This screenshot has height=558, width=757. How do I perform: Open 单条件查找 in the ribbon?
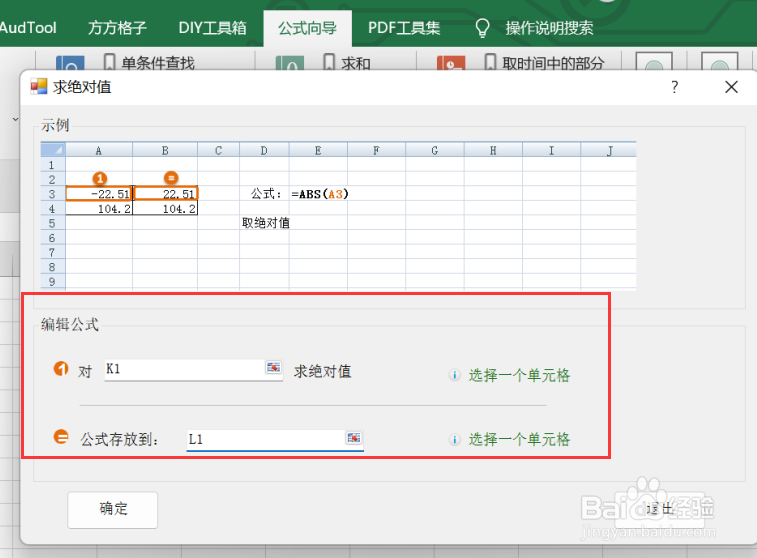pos(150,63)
